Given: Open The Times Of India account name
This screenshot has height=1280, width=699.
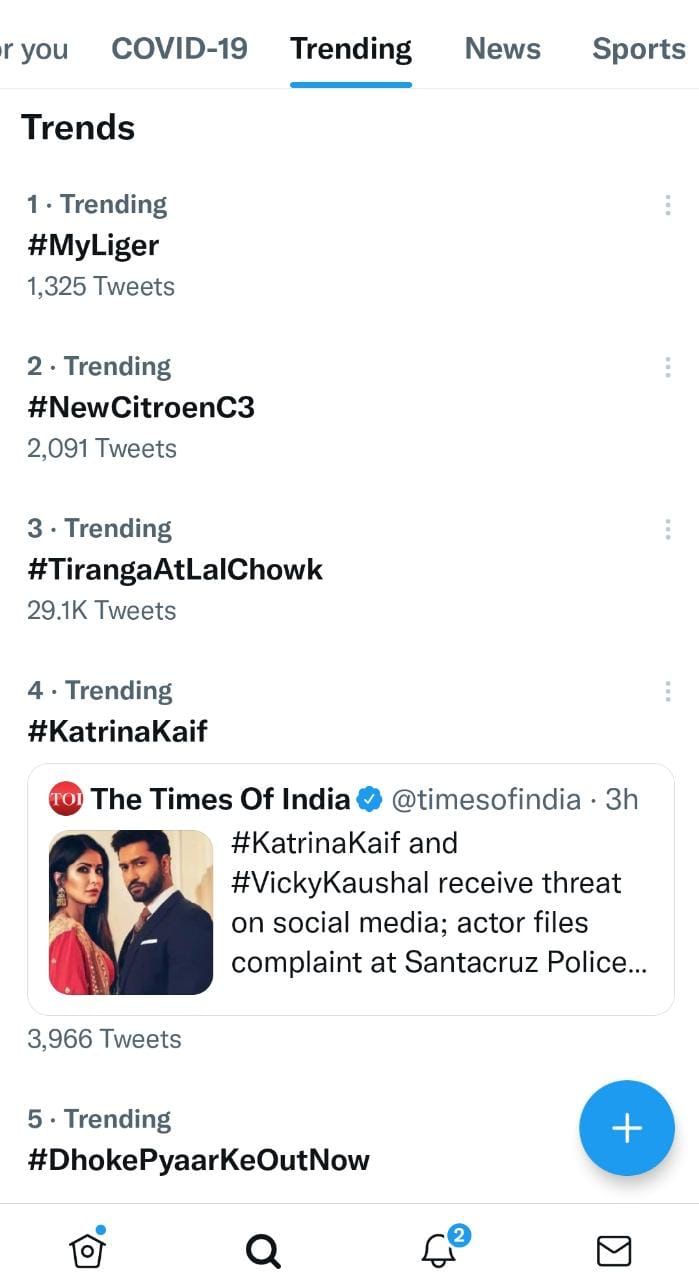Looking at the screenshot, I should click(x=221, y=799).
